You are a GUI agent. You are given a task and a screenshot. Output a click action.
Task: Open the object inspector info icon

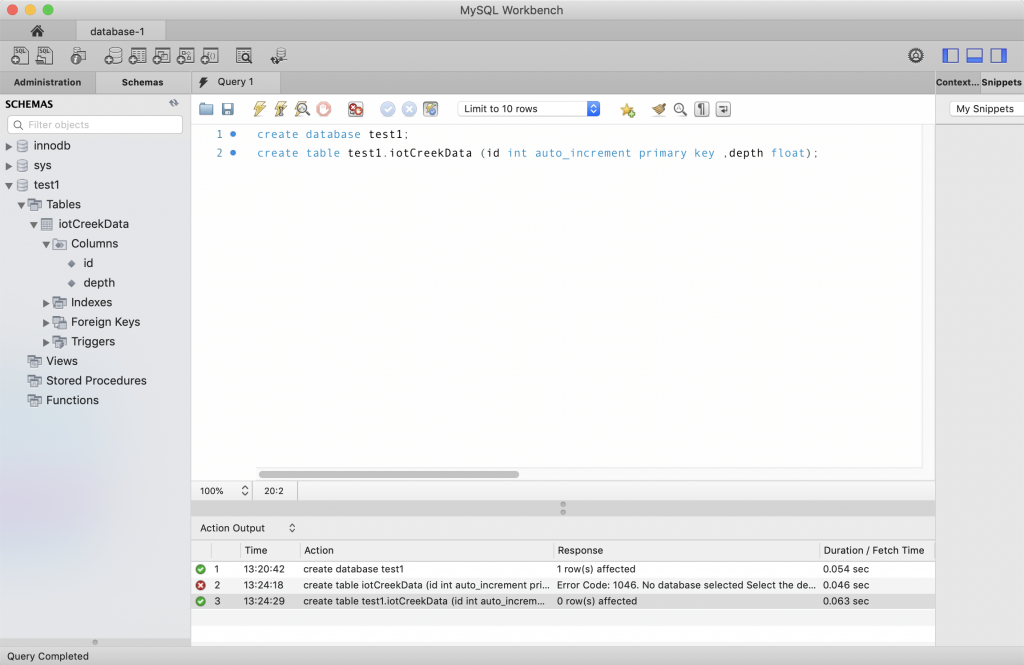pos(78,56)
